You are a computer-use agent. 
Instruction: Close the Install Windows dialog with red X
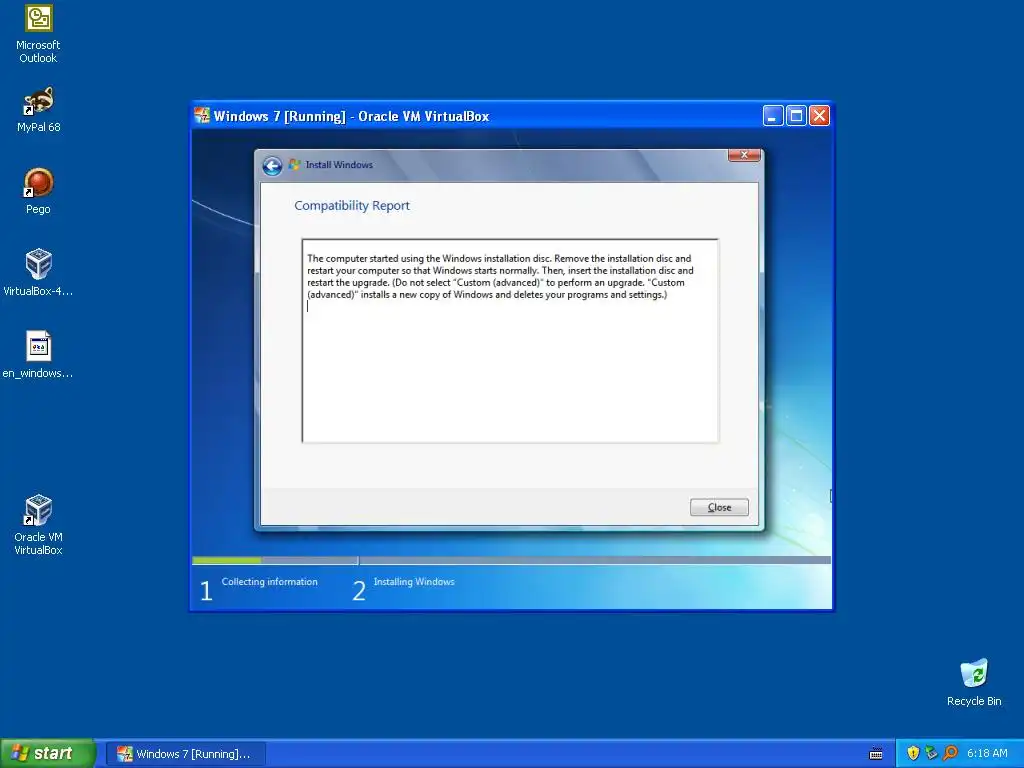point(744,155)
